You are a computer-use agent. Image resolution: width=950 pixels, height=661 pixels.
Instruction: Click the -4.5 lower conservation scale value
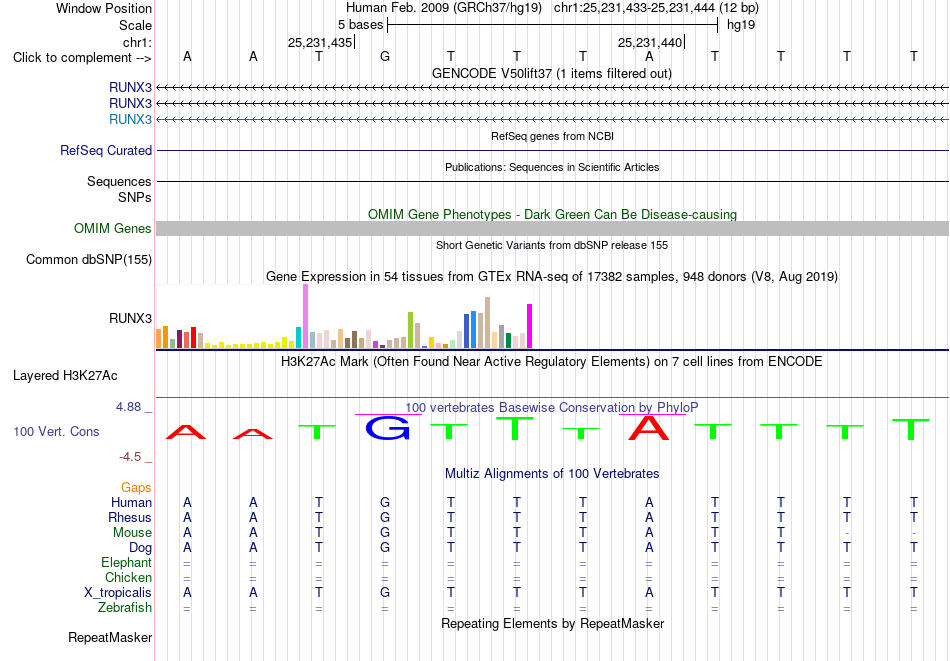(x=130, y=456)
